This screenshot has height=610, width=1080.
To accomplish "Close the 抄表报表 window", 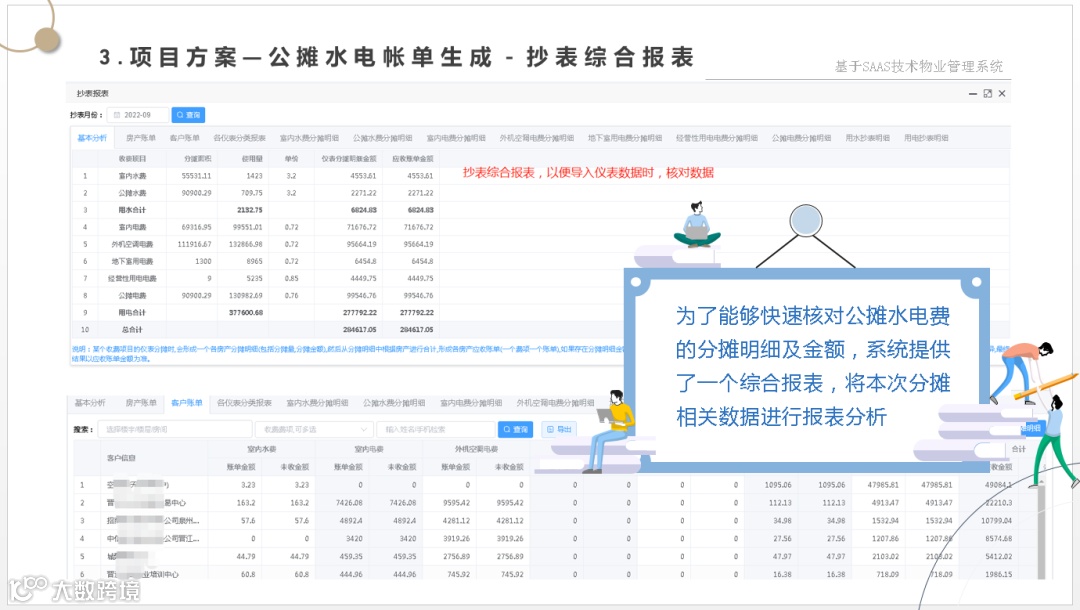I will pos(1002,94).
